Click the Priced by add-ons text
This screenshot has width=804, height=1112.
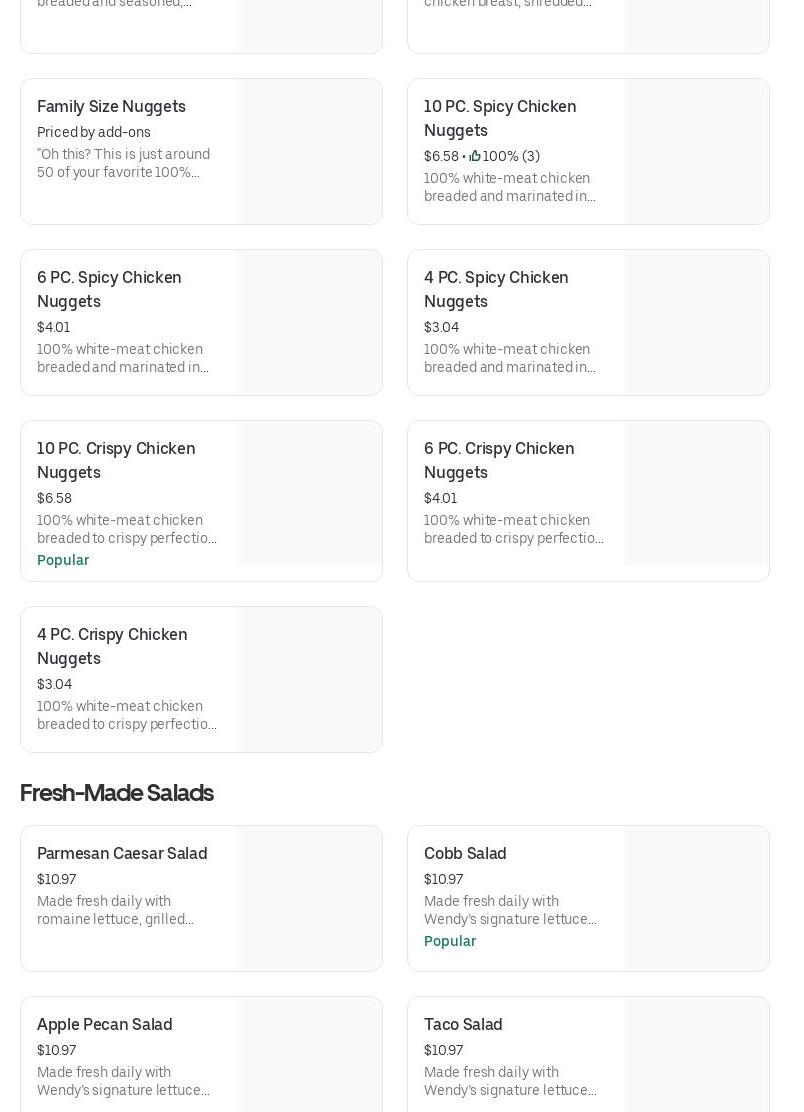pos(94,132)
